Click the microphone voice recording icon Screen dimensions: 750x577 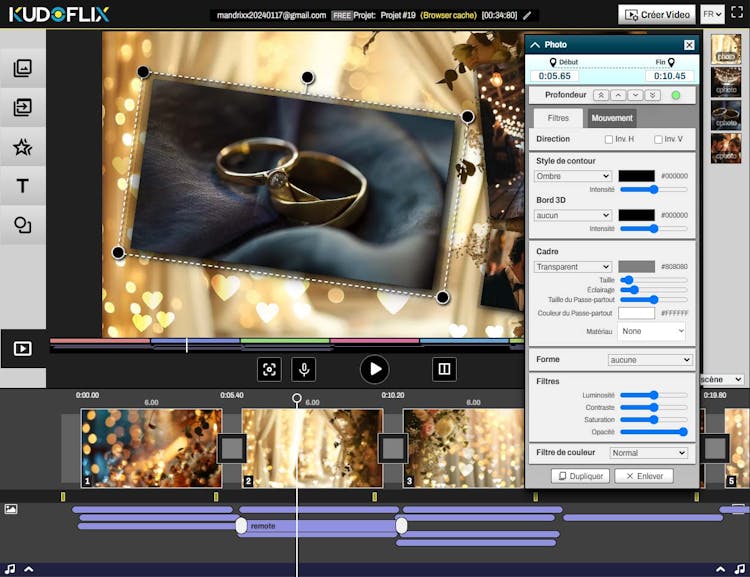pos(304,369)
